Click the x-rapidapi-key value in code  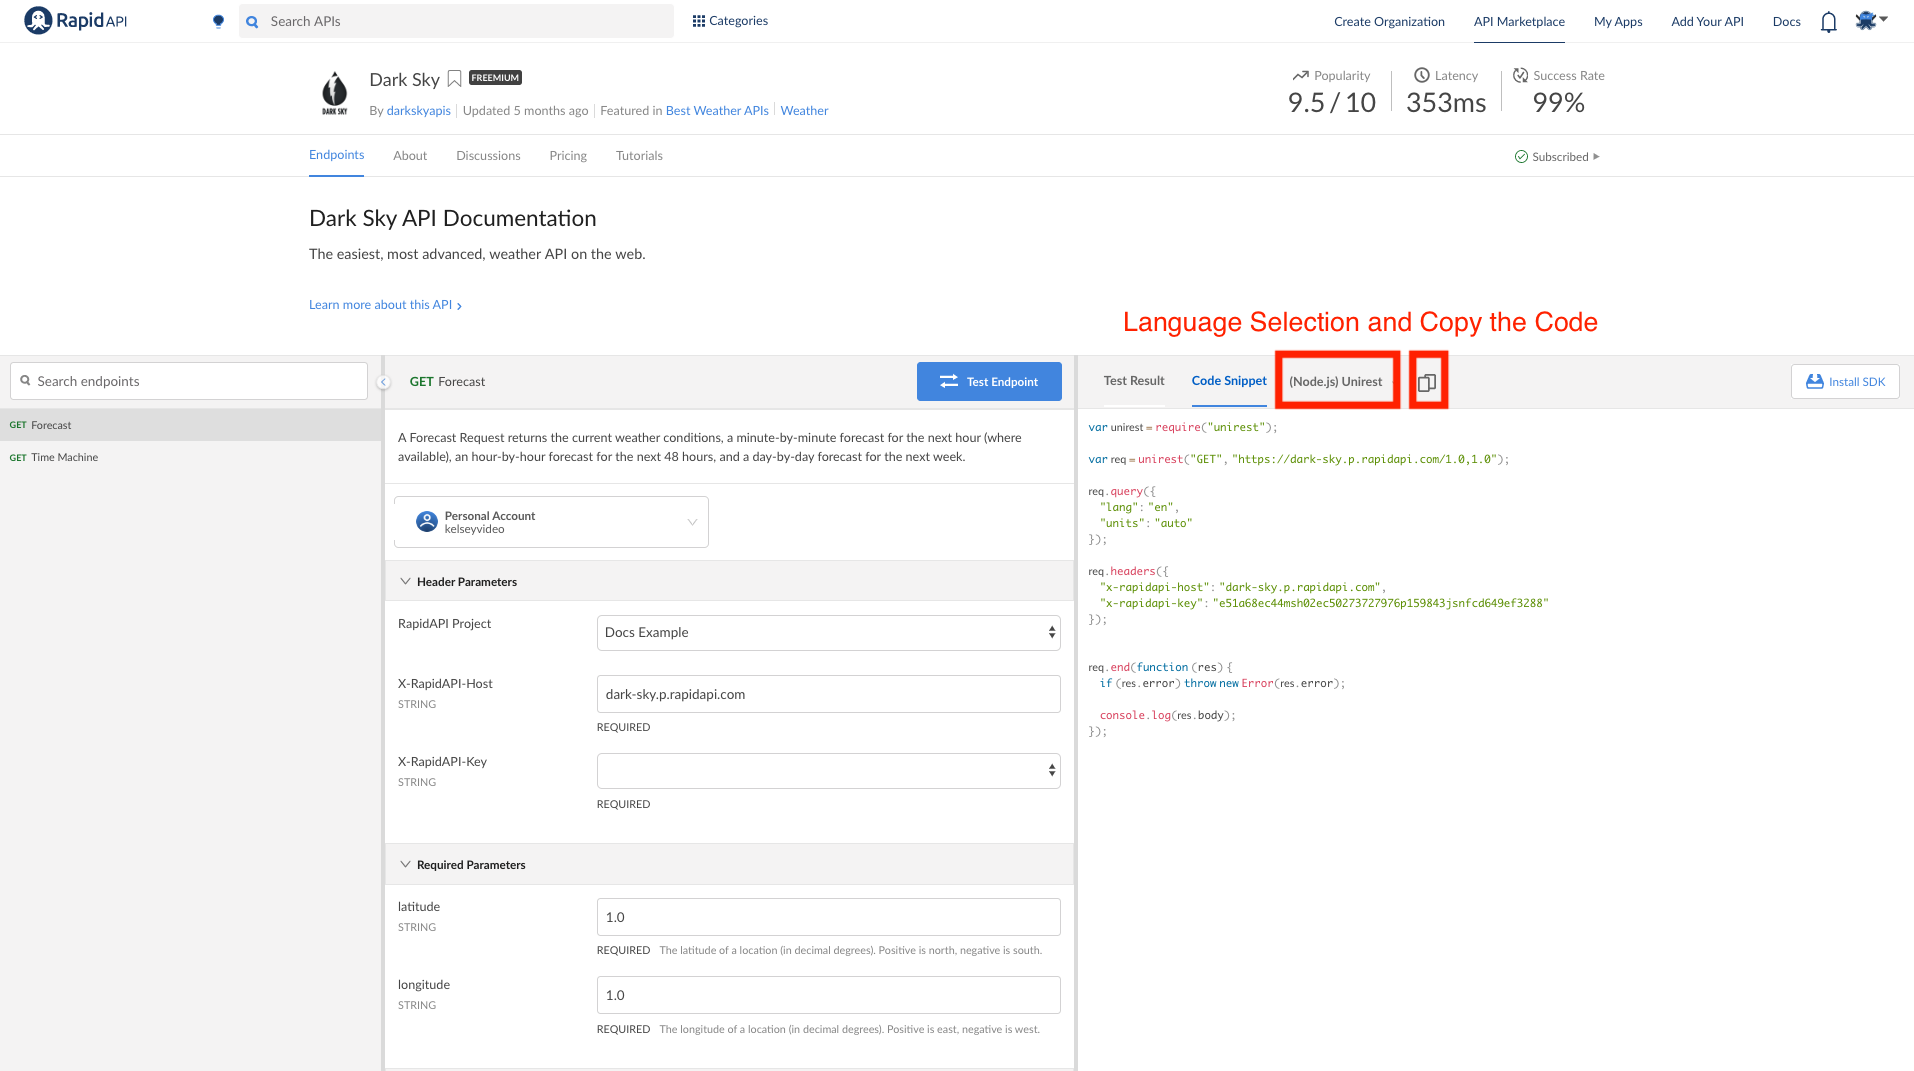[x=1380, y=603]
